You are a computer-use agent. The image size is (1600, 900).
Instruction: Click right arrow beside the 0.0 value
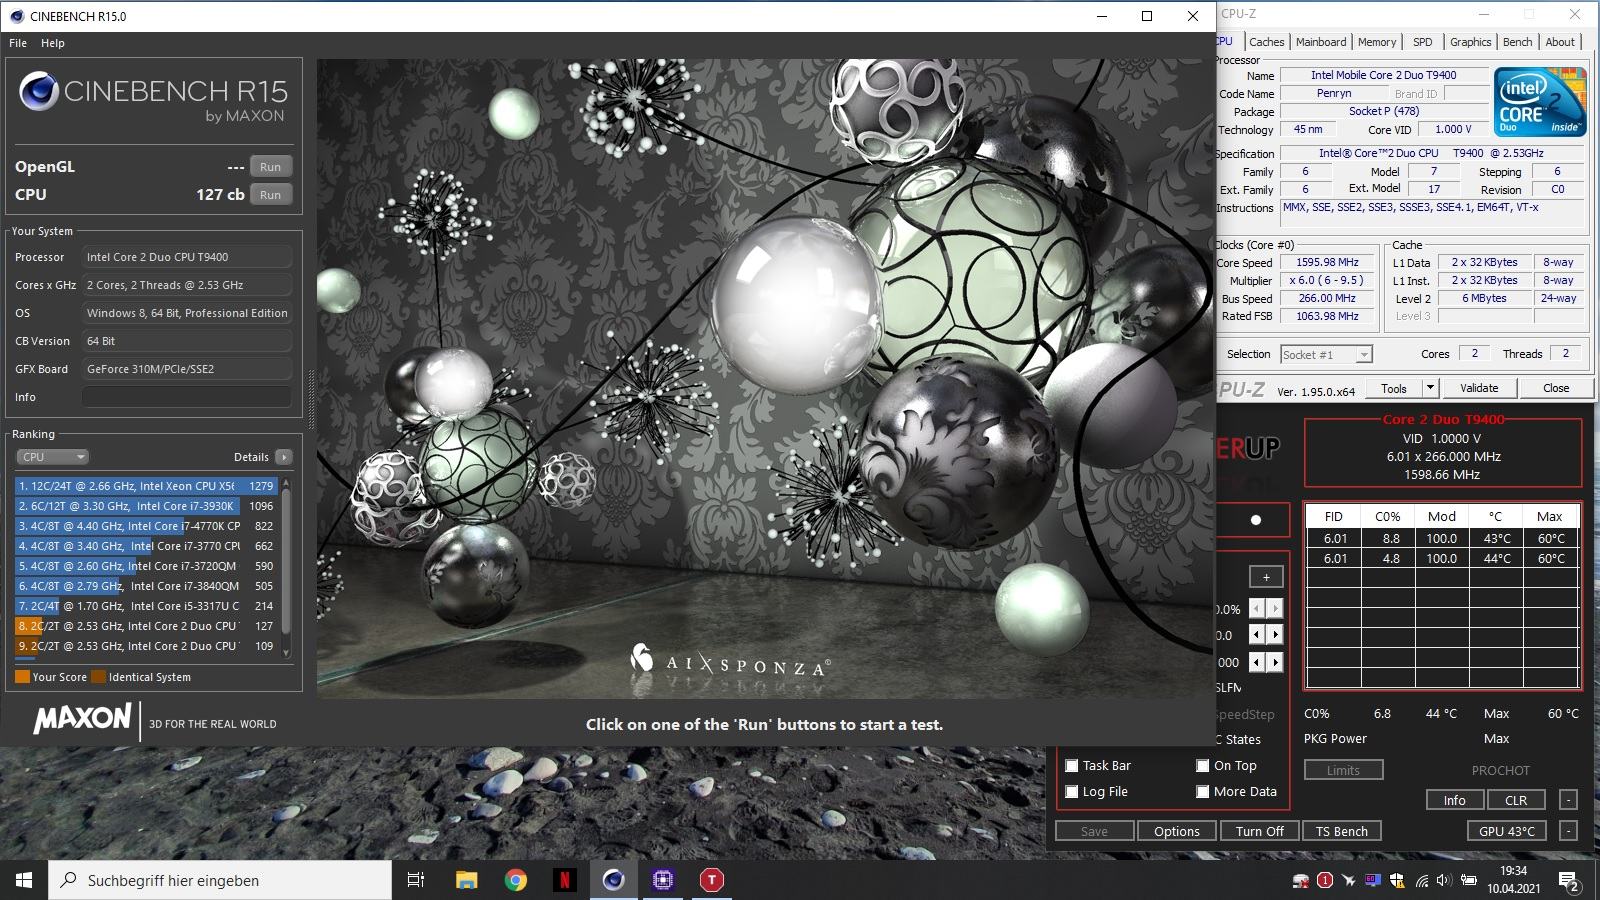pyautogui.click(x=1275, y=635)
